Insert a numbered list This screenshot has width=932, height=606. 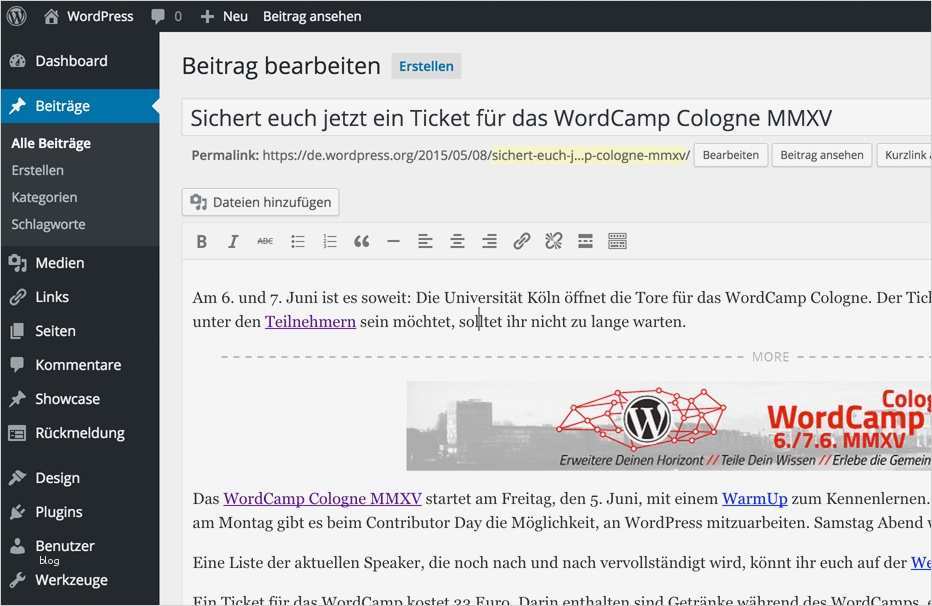click(x=330, y=242)
